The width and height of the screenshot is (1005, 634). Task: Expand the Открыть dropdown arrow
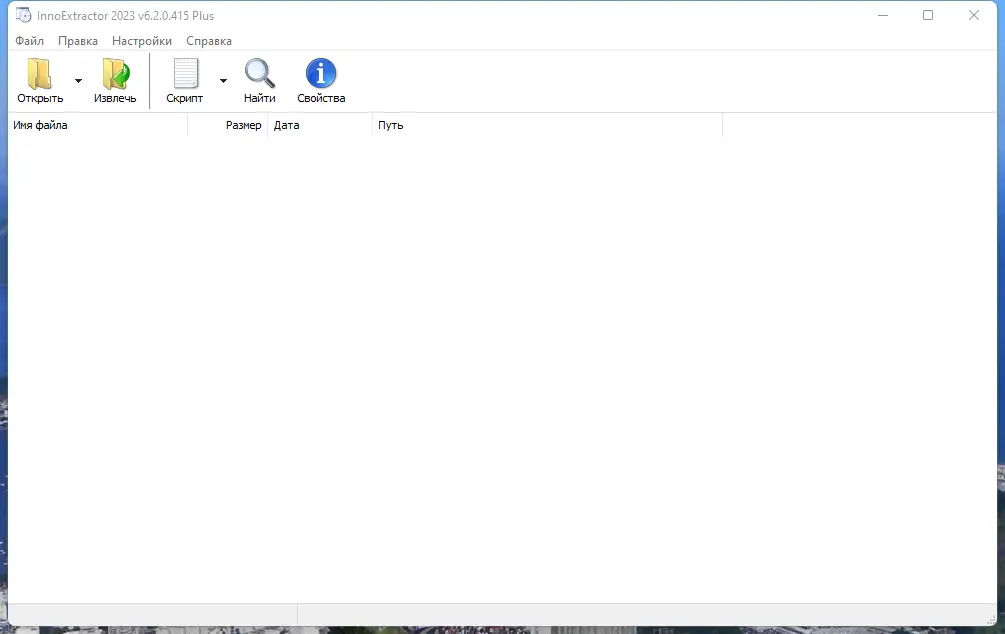coord(78,81)
